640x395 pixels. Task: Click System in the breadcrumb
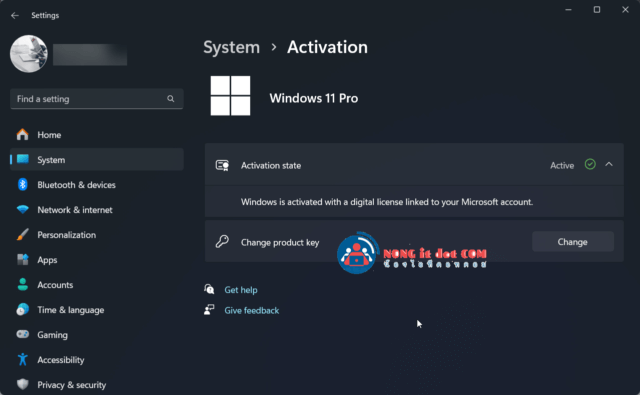tap(231, 47)
